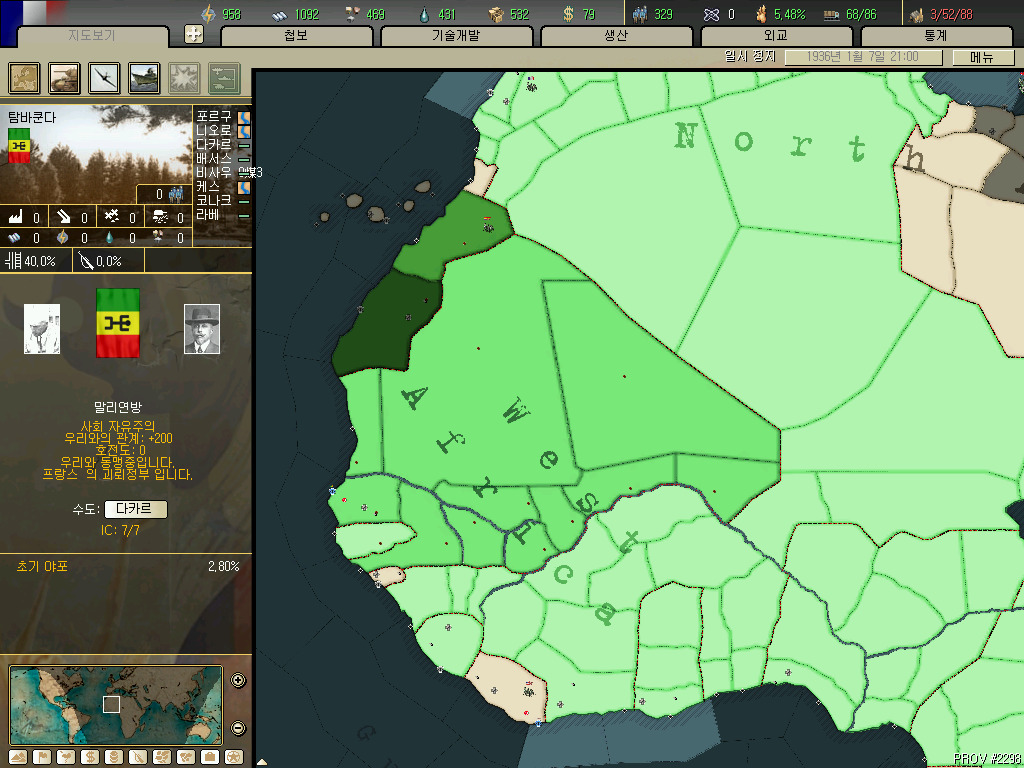
Task: Switch to terrain map mode
Action: pyautogui.click(x=18, y=757)
